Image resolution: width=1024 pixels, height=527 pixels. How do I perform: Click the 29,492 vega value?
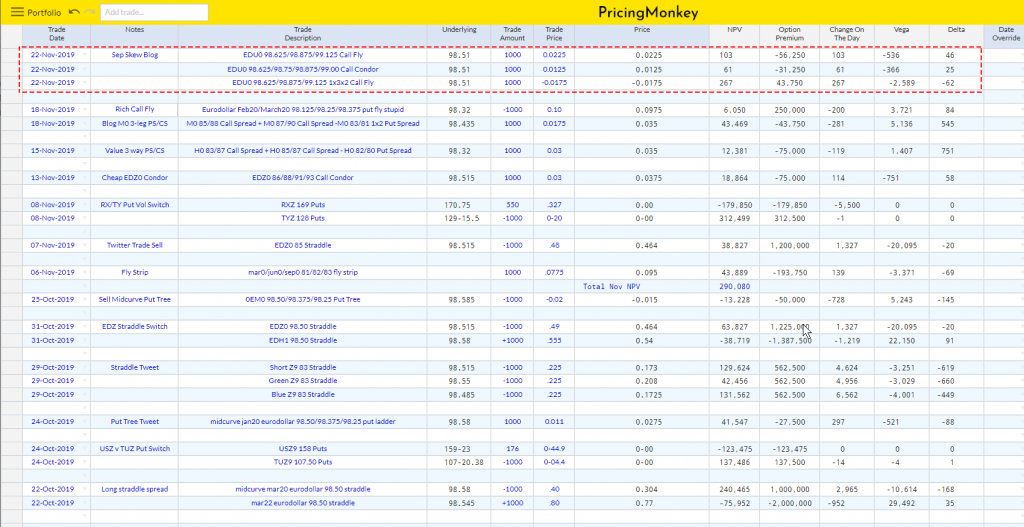coord(901,503)
